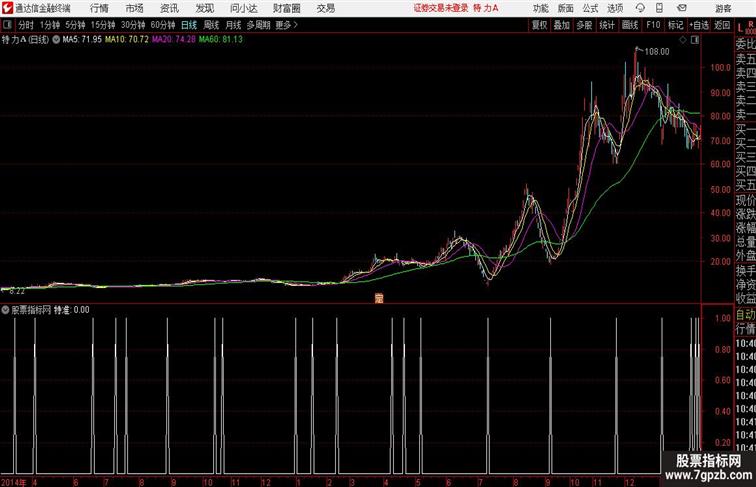Switch to the 1分钟 period tab
756x487 pixels.
[x=50, y=25]
